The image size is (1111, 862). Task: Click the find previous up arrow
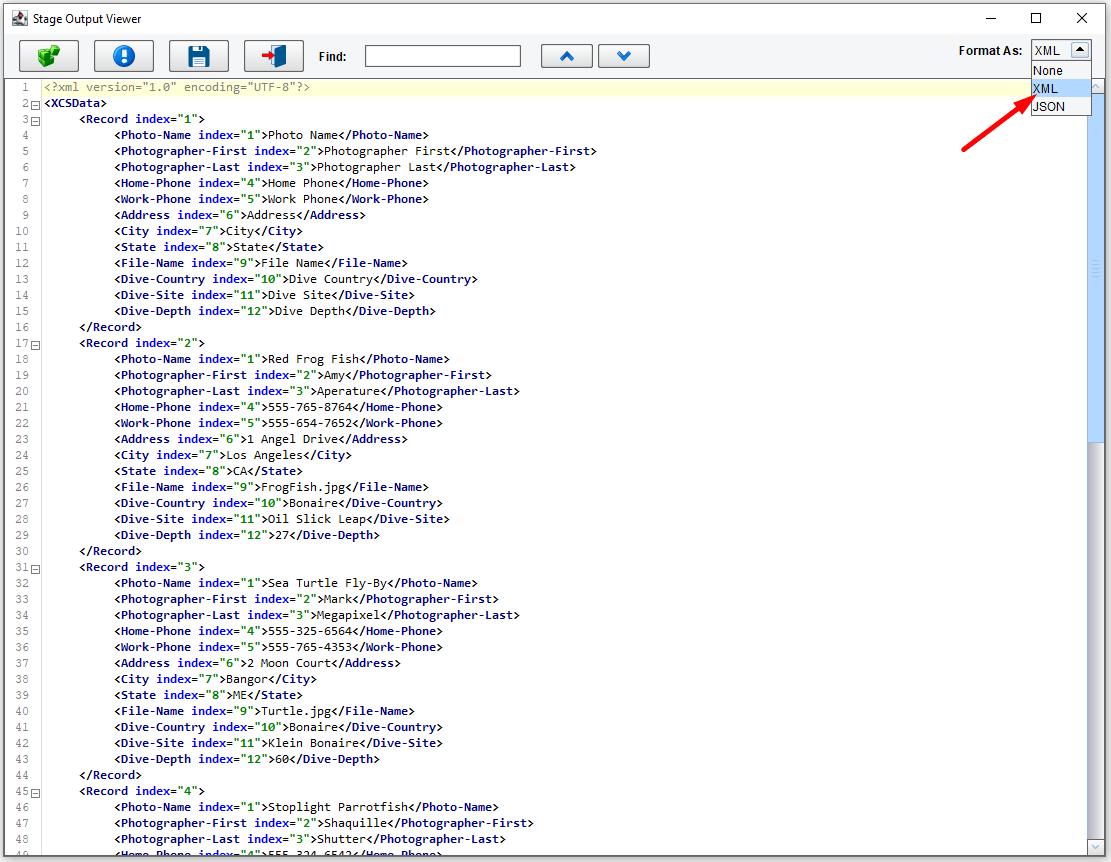[567, 56]
